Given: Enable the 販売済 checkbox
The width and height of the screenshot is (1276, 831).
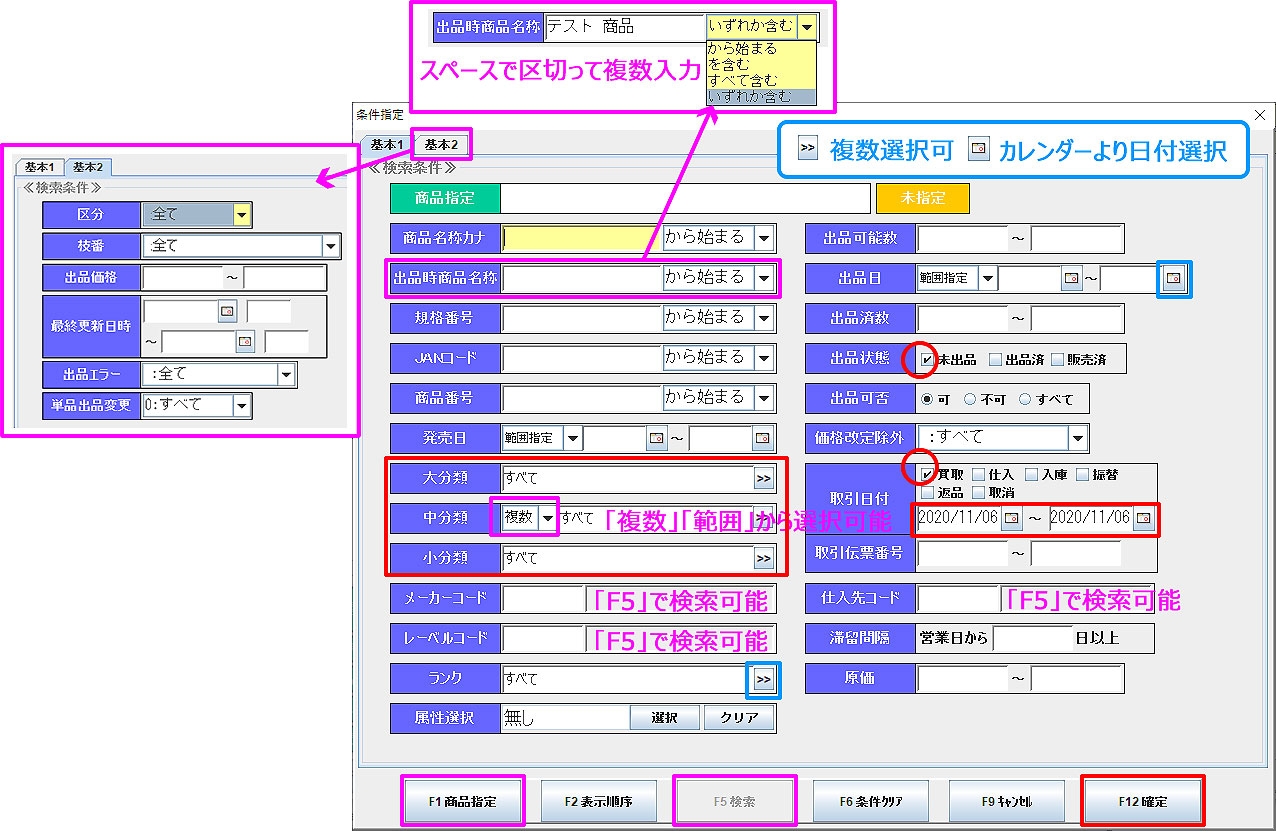Looking at the screenshot, I should pyautogui.click(x=1057, y=360).
